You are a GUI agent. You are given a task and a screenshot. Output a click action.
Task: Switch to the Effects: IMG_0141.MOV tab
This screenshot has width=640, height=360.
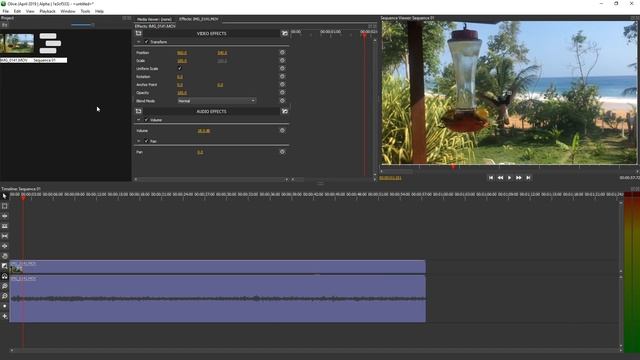[199, 19]
